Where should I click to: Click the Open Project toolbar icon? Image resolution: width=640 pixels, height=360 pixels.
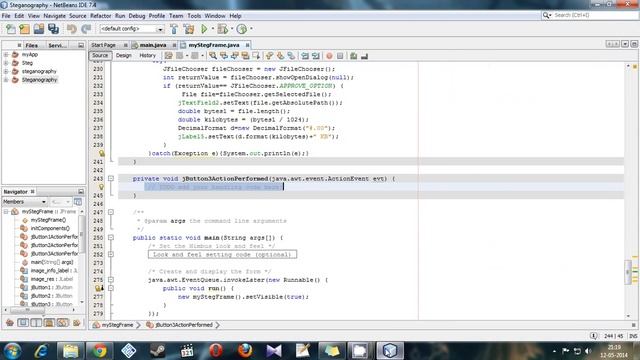tap(39, 29)
